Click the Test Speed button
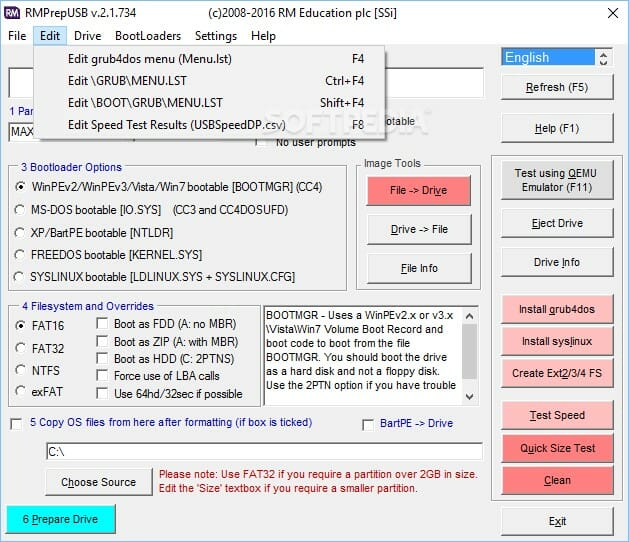Image resolution: width=629 pixels, height=542 pixels. pyautogui.click(x=557, y=415)
